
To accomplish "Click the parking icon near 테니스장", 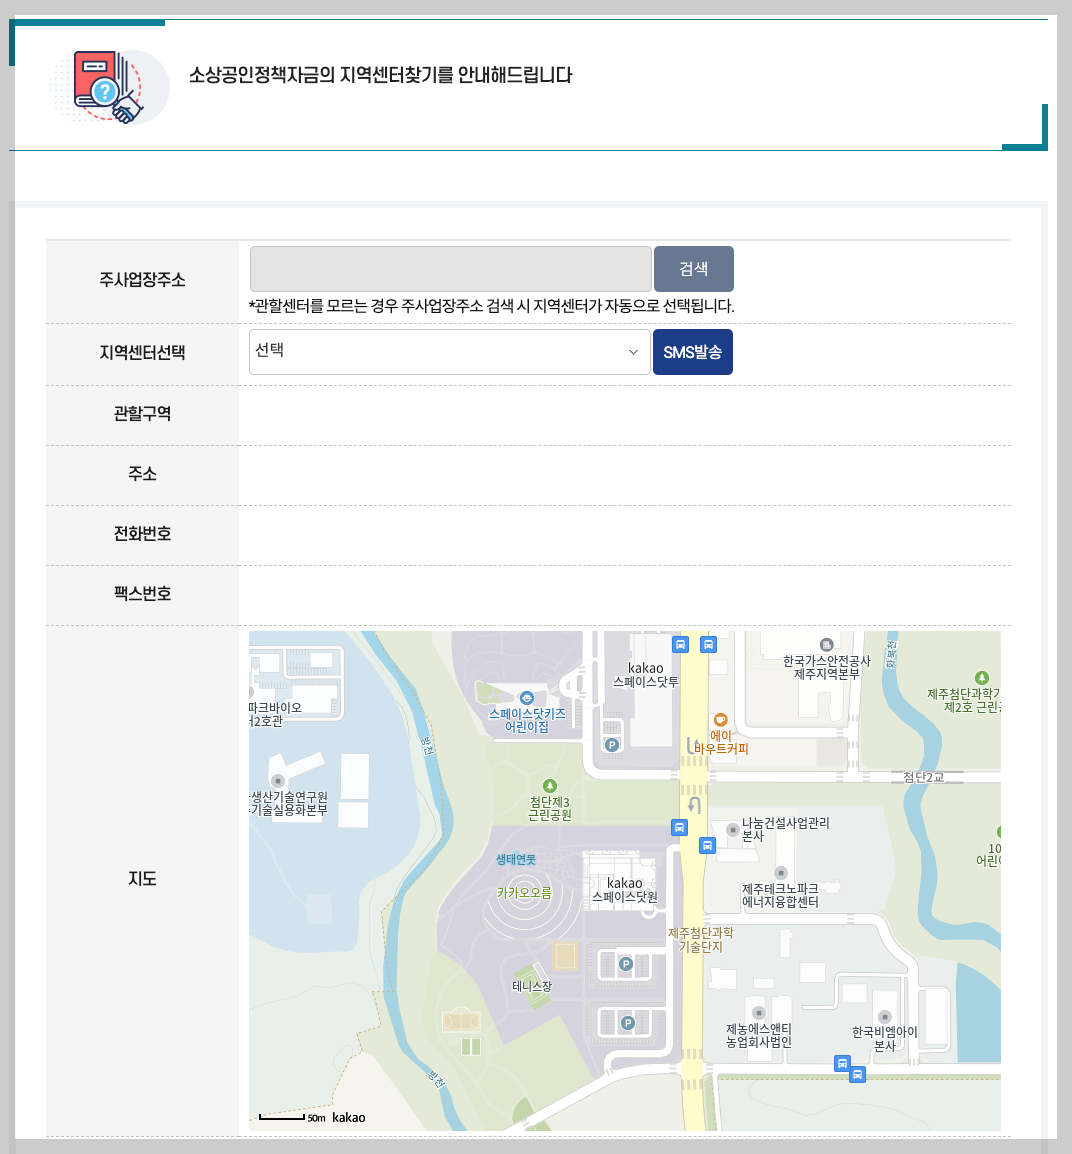I will click(x=627, y=962).
